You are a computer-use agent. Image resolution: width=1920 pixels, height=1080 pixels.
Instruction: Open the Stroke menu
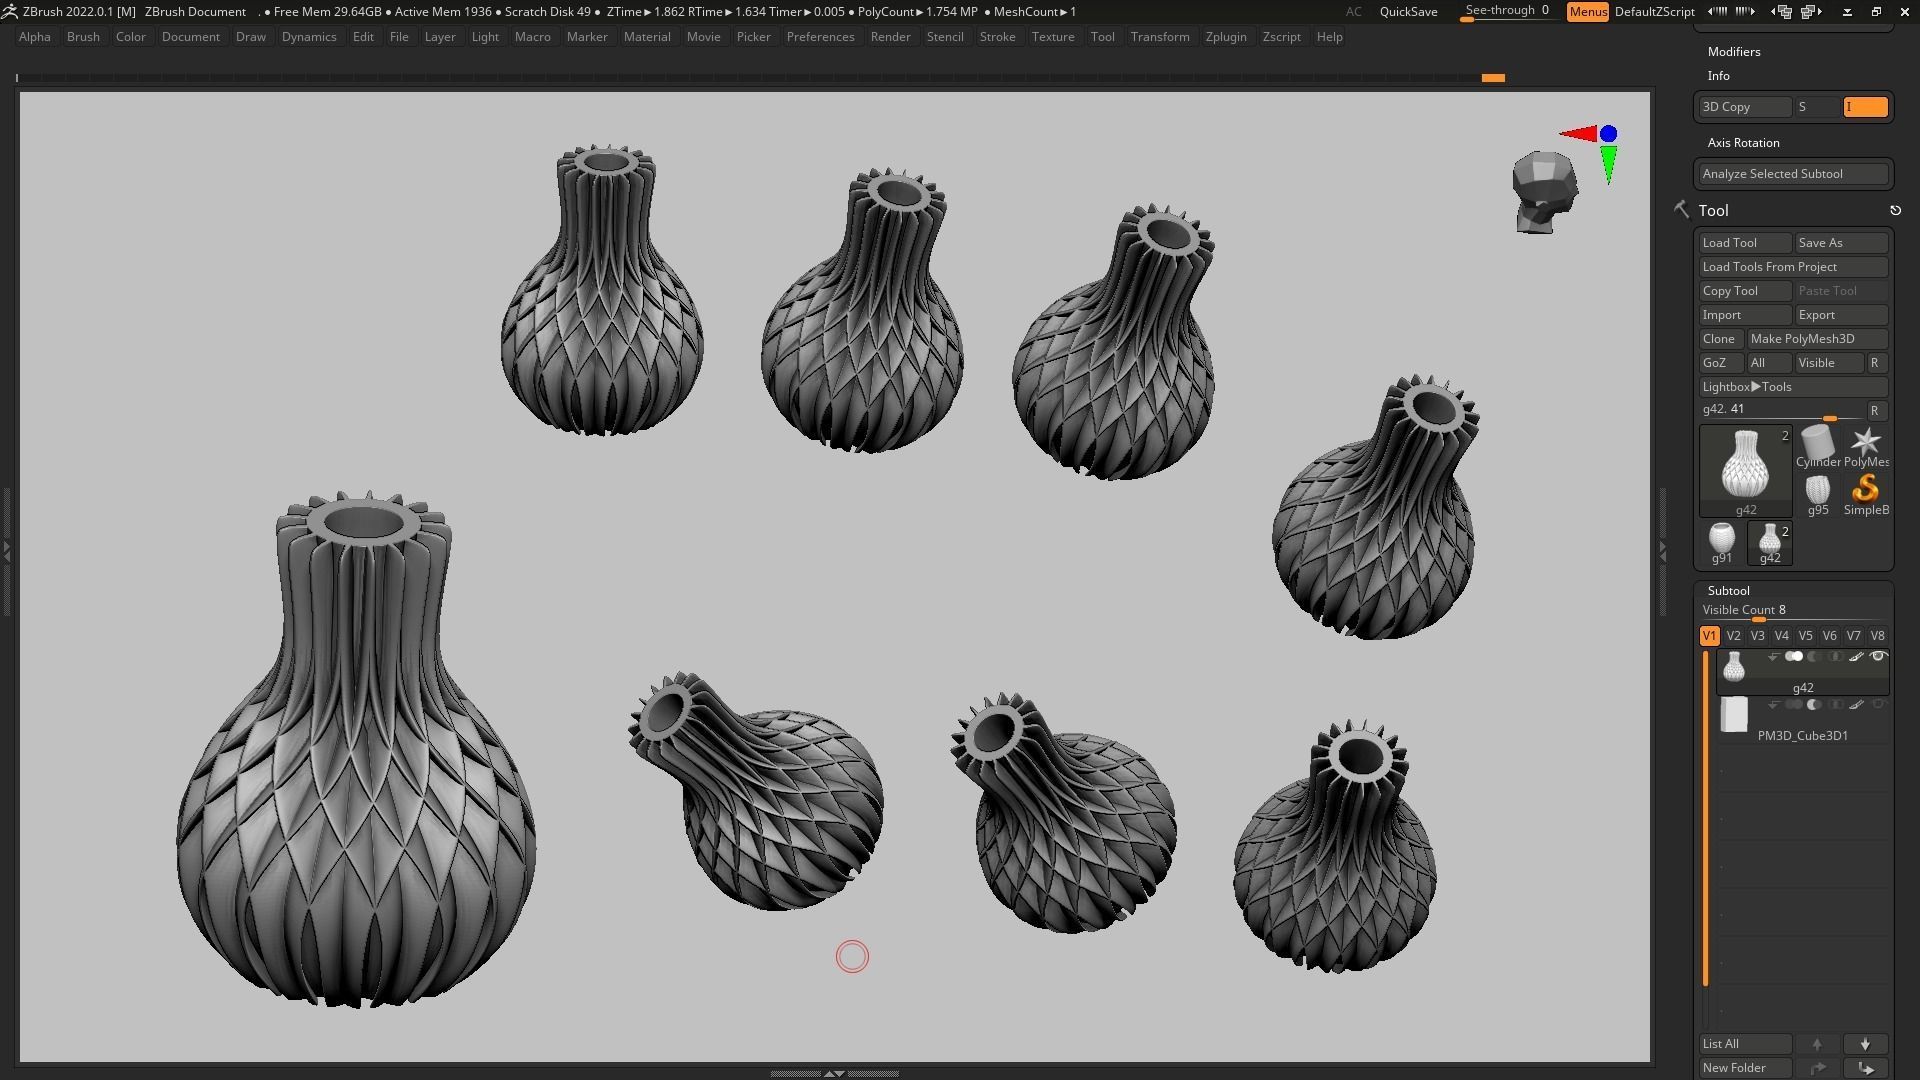click(x=996, y=37)
